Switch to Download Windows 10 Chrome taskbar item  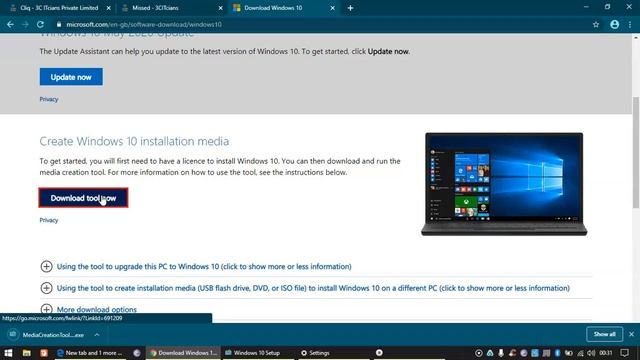coord(184,353)
